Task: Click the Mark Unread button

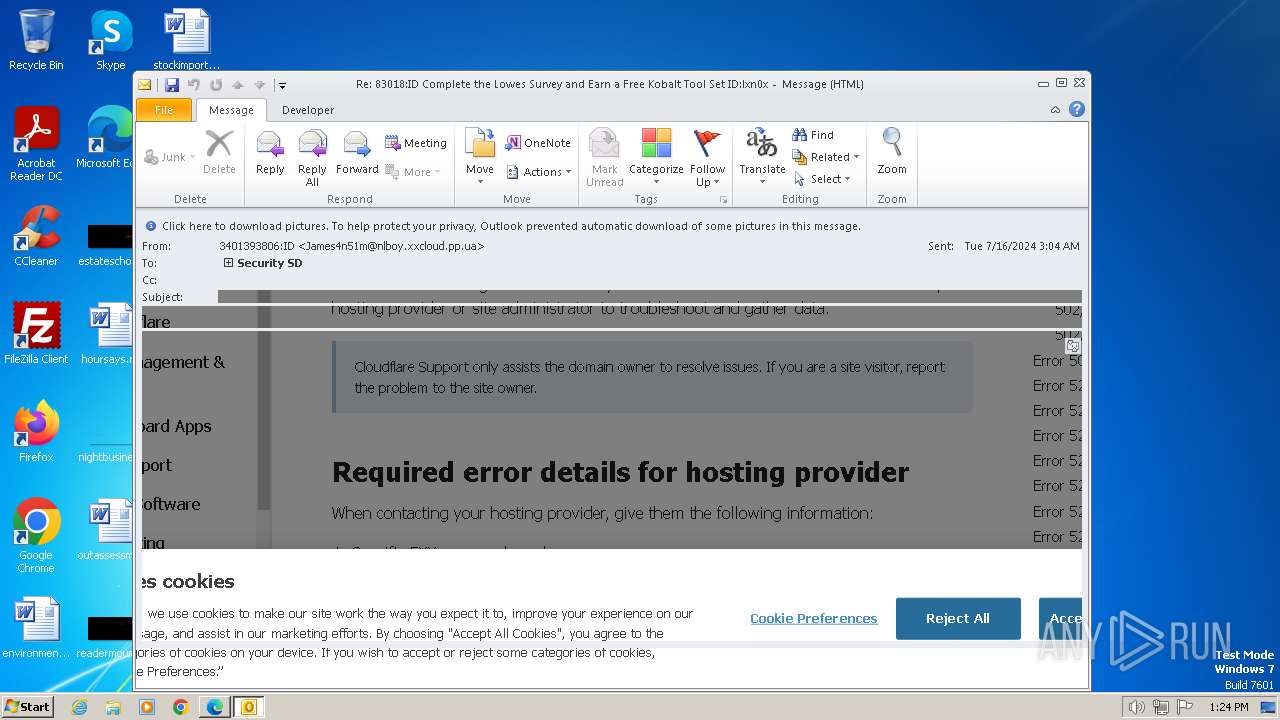Action: 604,157
